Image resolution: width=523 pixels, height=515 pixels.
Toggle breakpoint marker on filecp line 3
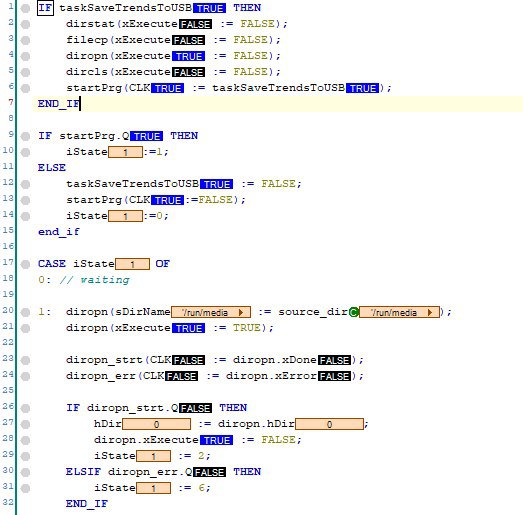[25, 40]
